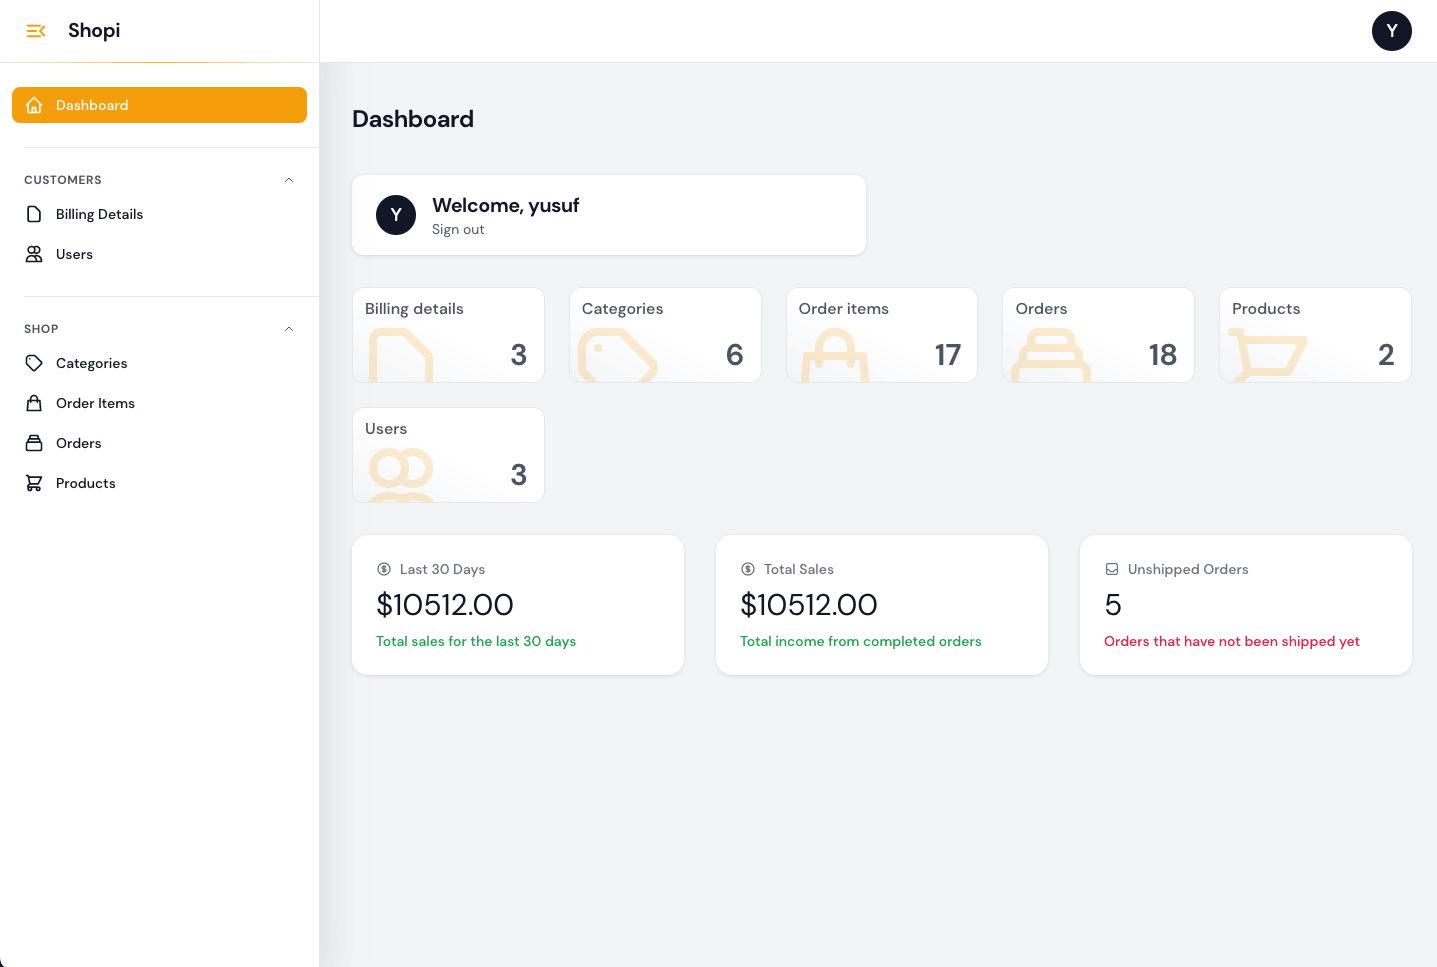Click the sidebar collapse hamburger icon

36,31
